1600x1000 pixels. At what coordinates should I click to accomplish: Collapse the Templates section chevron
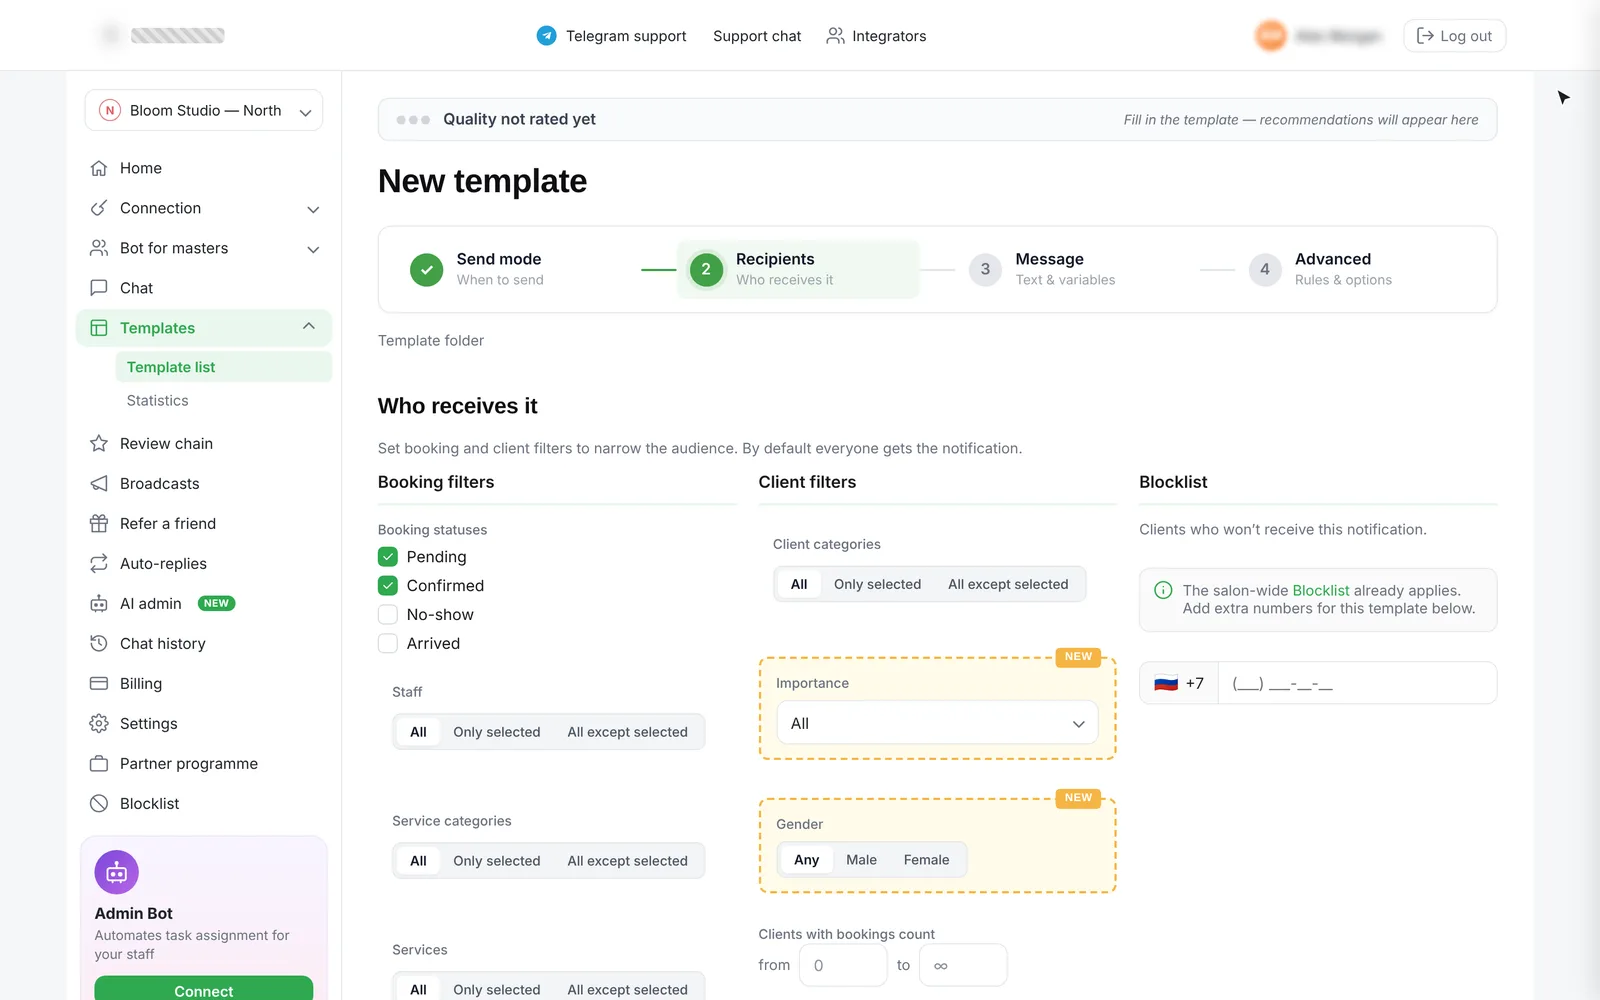coord(309,327)
